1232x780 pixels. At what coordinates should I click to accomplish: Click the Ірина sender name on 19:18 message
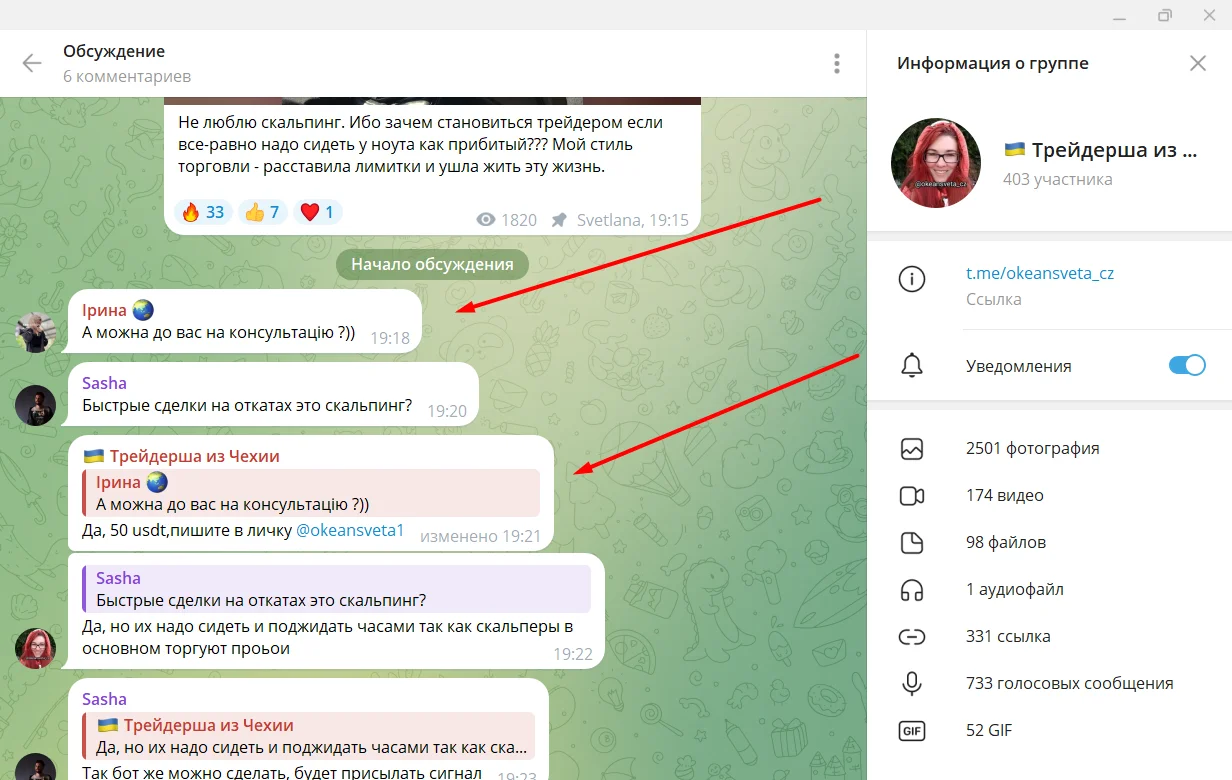pos(104,310)
